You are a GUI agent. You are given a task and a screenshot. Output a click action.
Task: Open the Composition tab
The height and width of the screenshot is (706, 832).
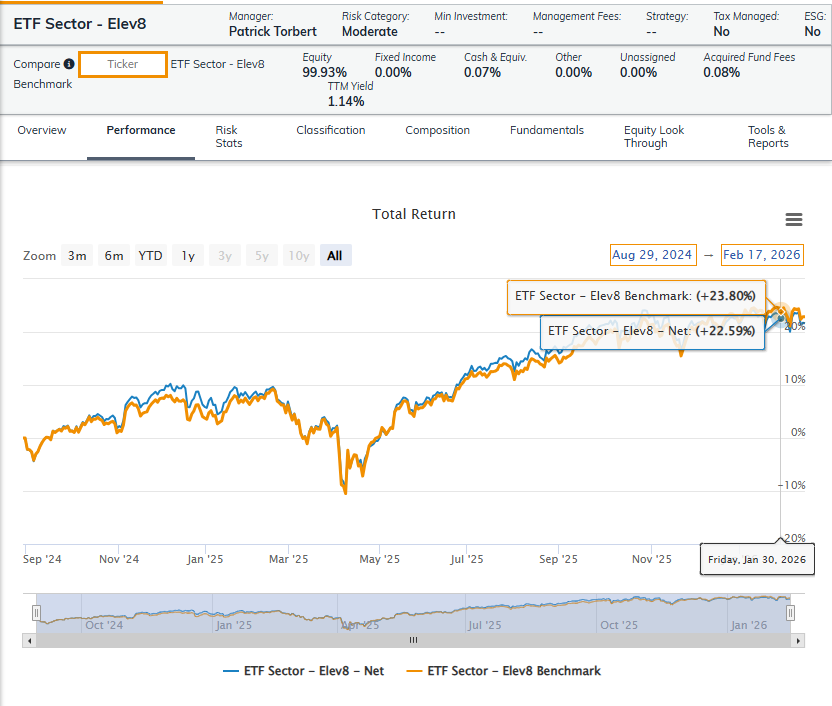437,130
